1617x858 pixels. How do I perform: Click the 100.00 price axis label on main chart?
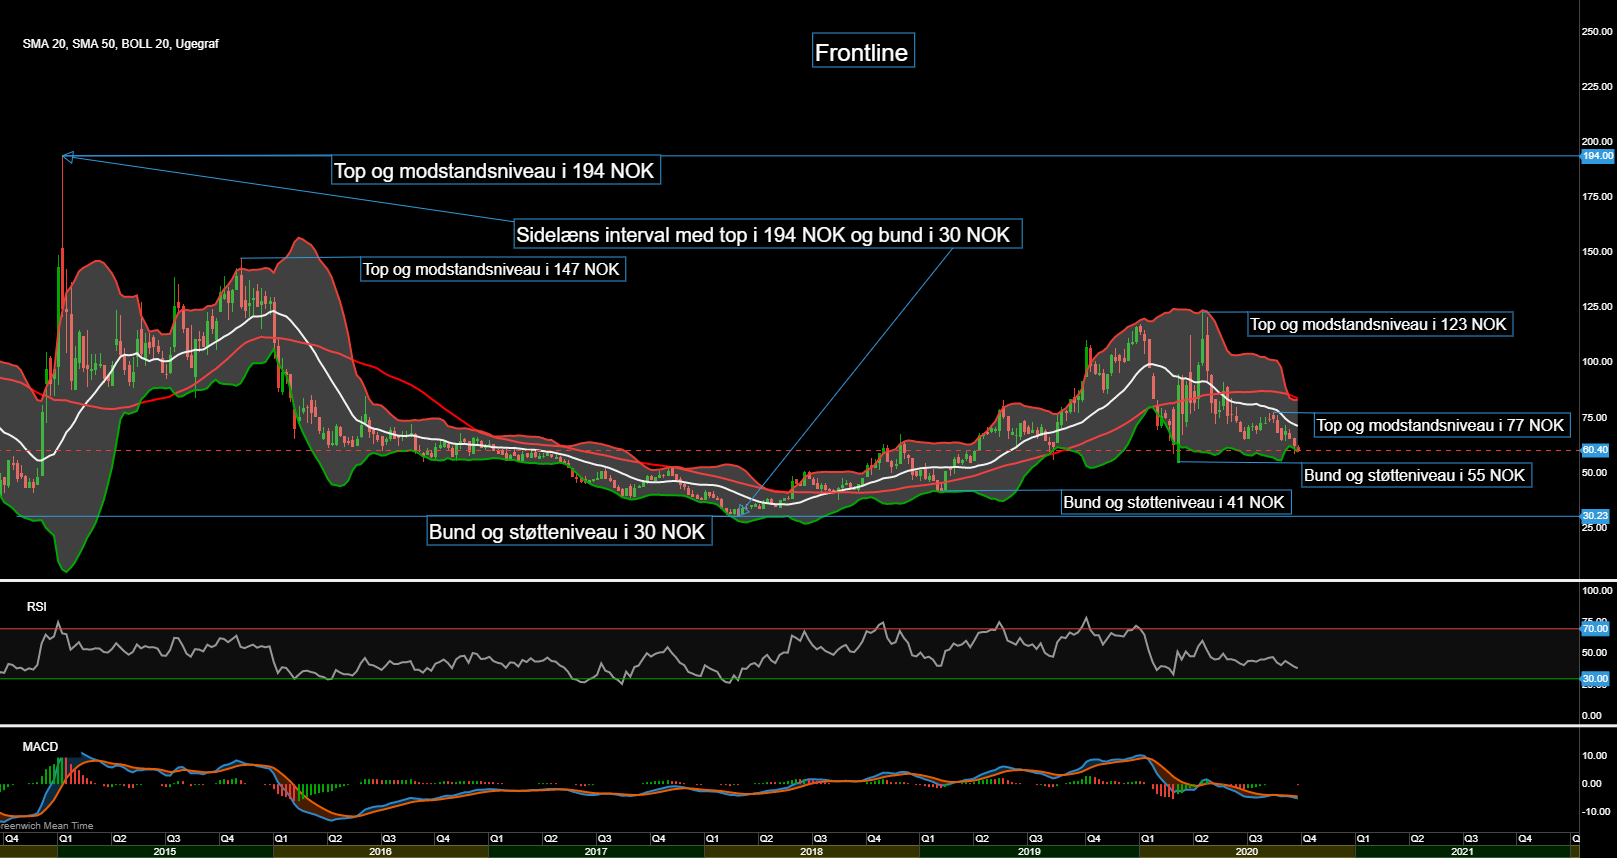click(x=1597, y=362)
